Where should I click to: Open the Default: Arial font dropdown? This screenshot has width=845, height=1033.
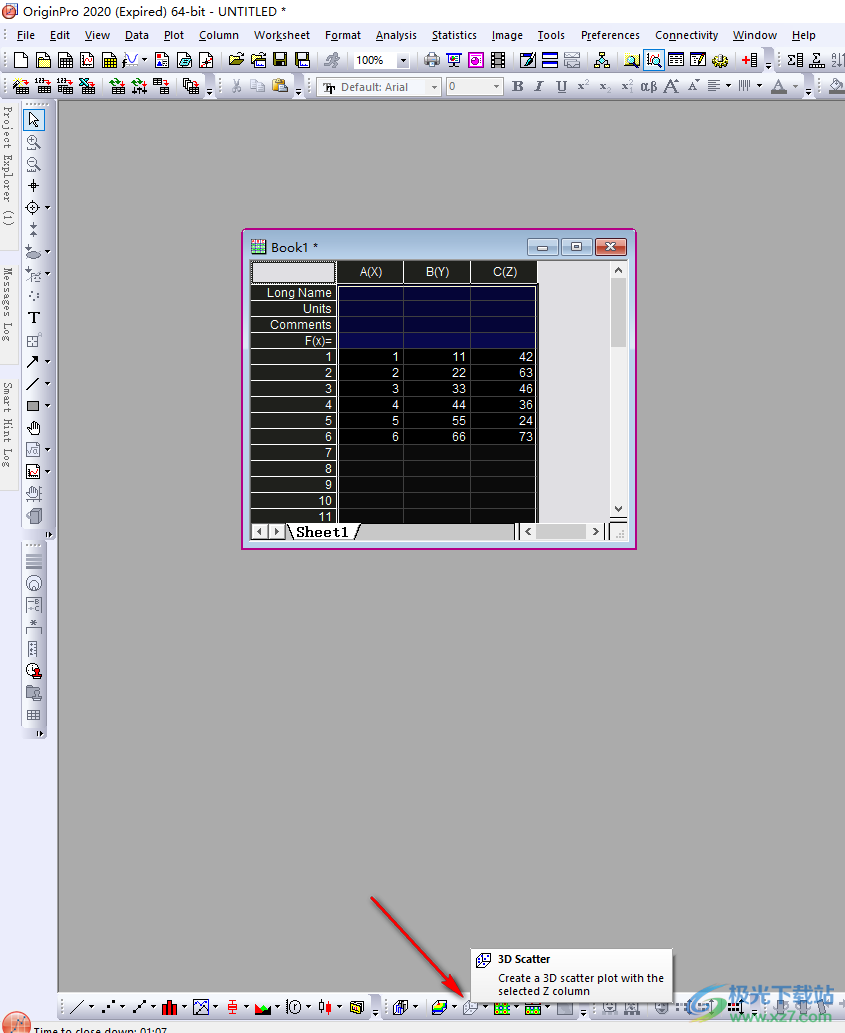coord(434,87)
